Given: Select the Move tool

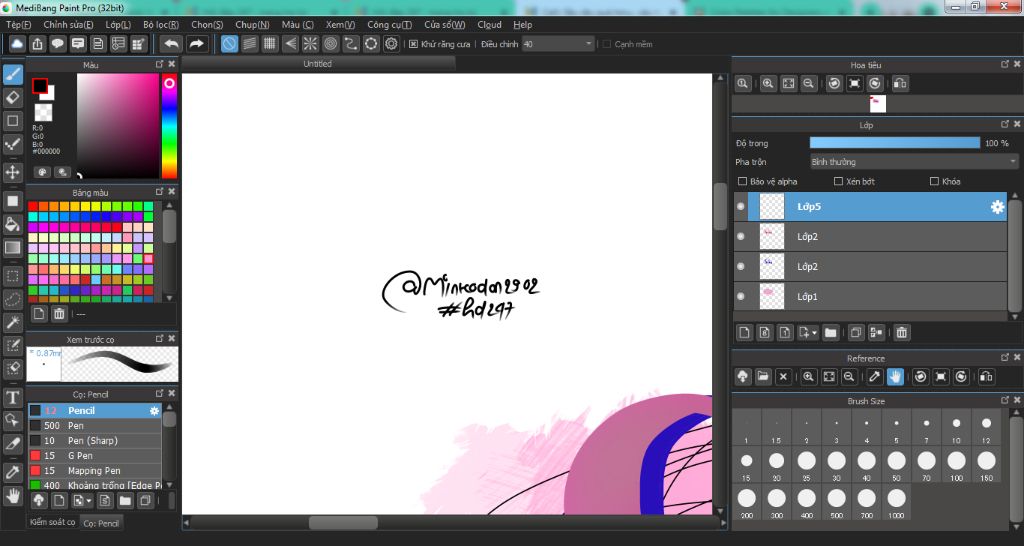Looking at the screenshot, I should 12,172.
